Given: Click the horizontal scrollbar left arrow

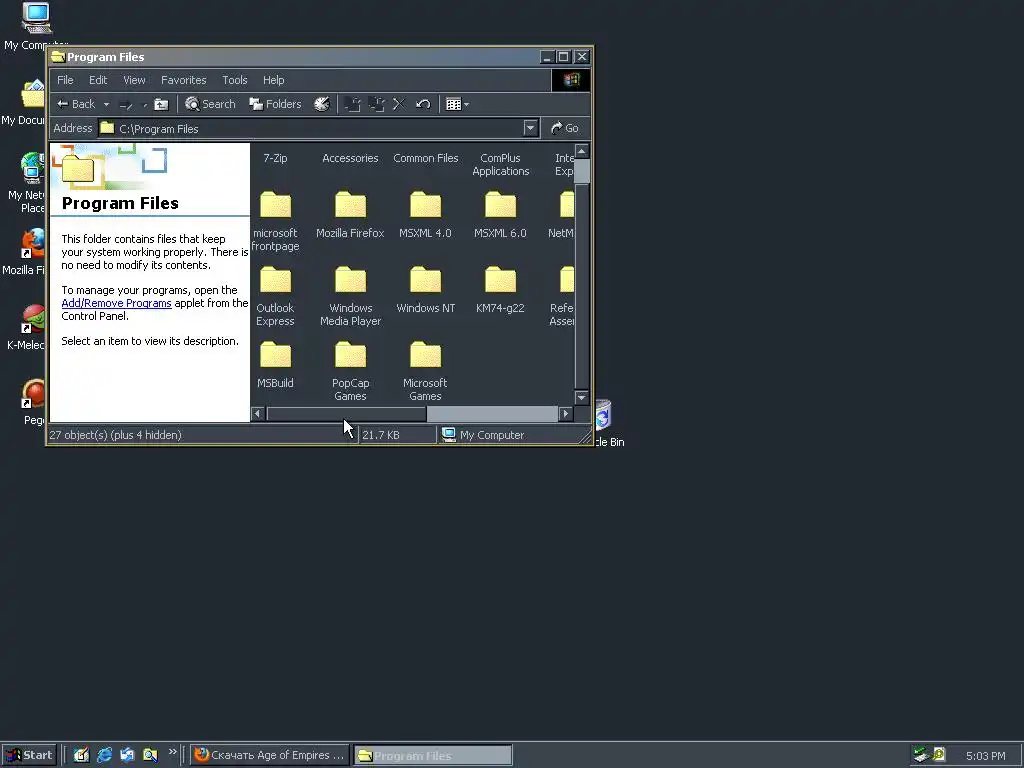Looking at the screenshot, I should [258, 413].
